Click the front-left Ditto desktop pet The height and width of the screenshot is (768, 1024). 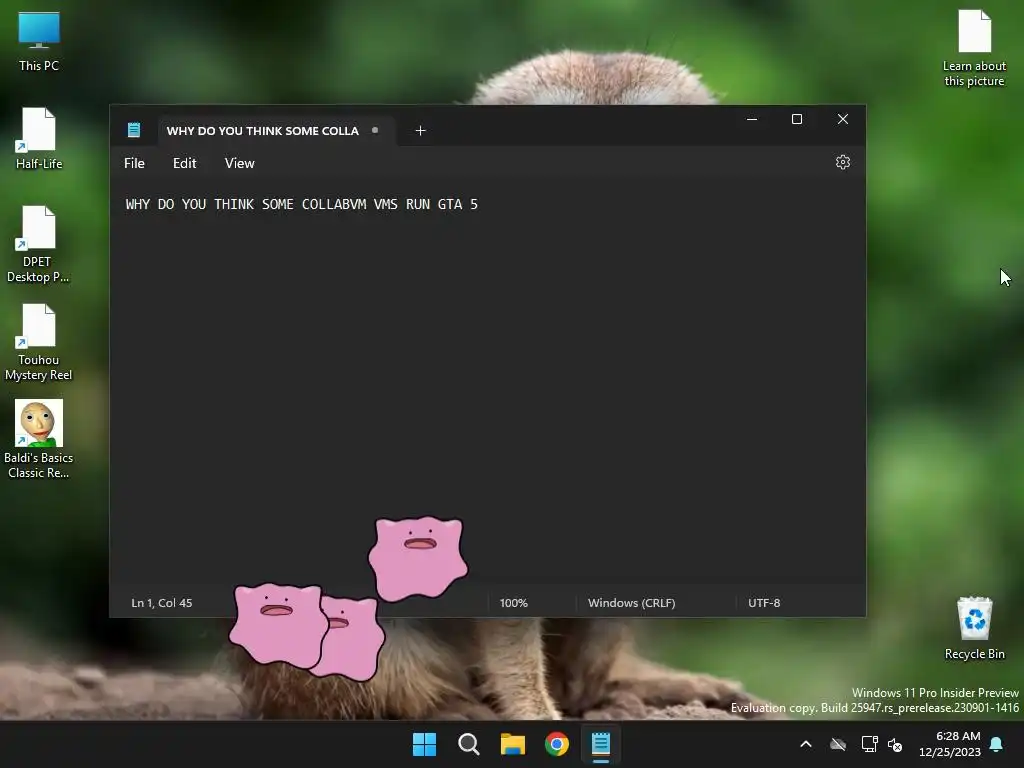click(278, 625)
